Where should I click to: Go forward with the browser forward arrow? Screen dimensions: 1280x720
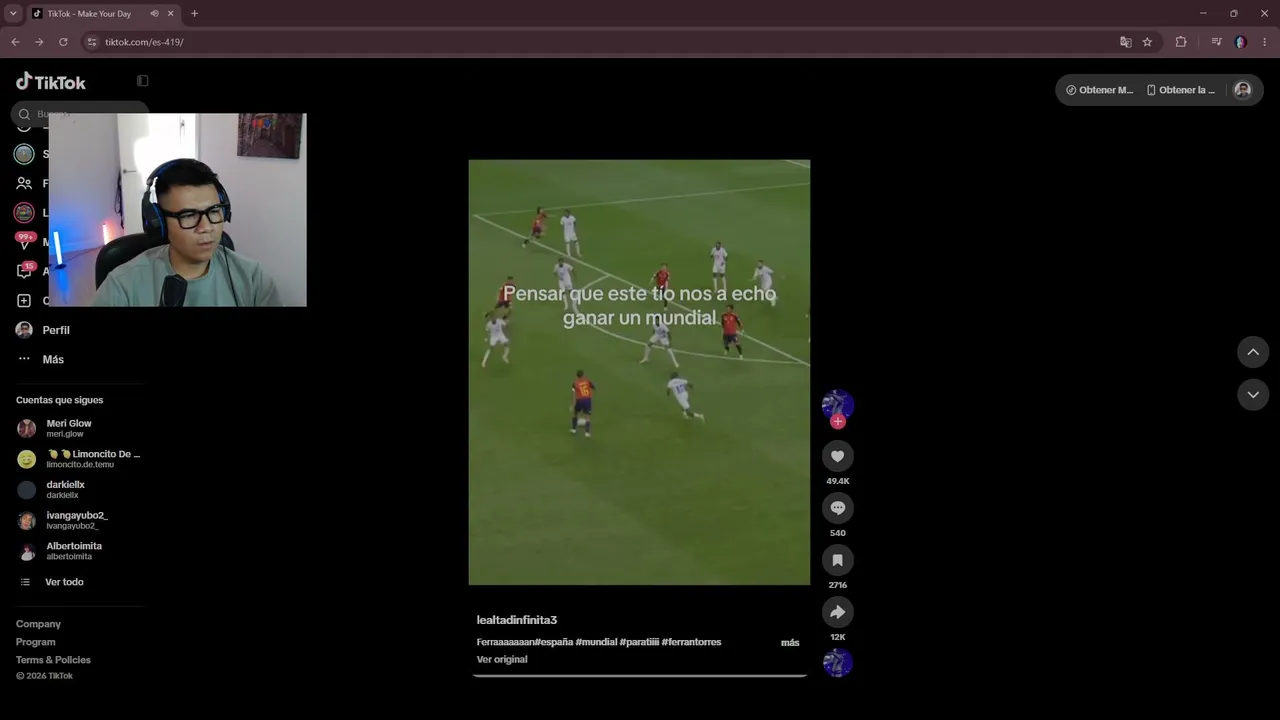tap(39, 42)
